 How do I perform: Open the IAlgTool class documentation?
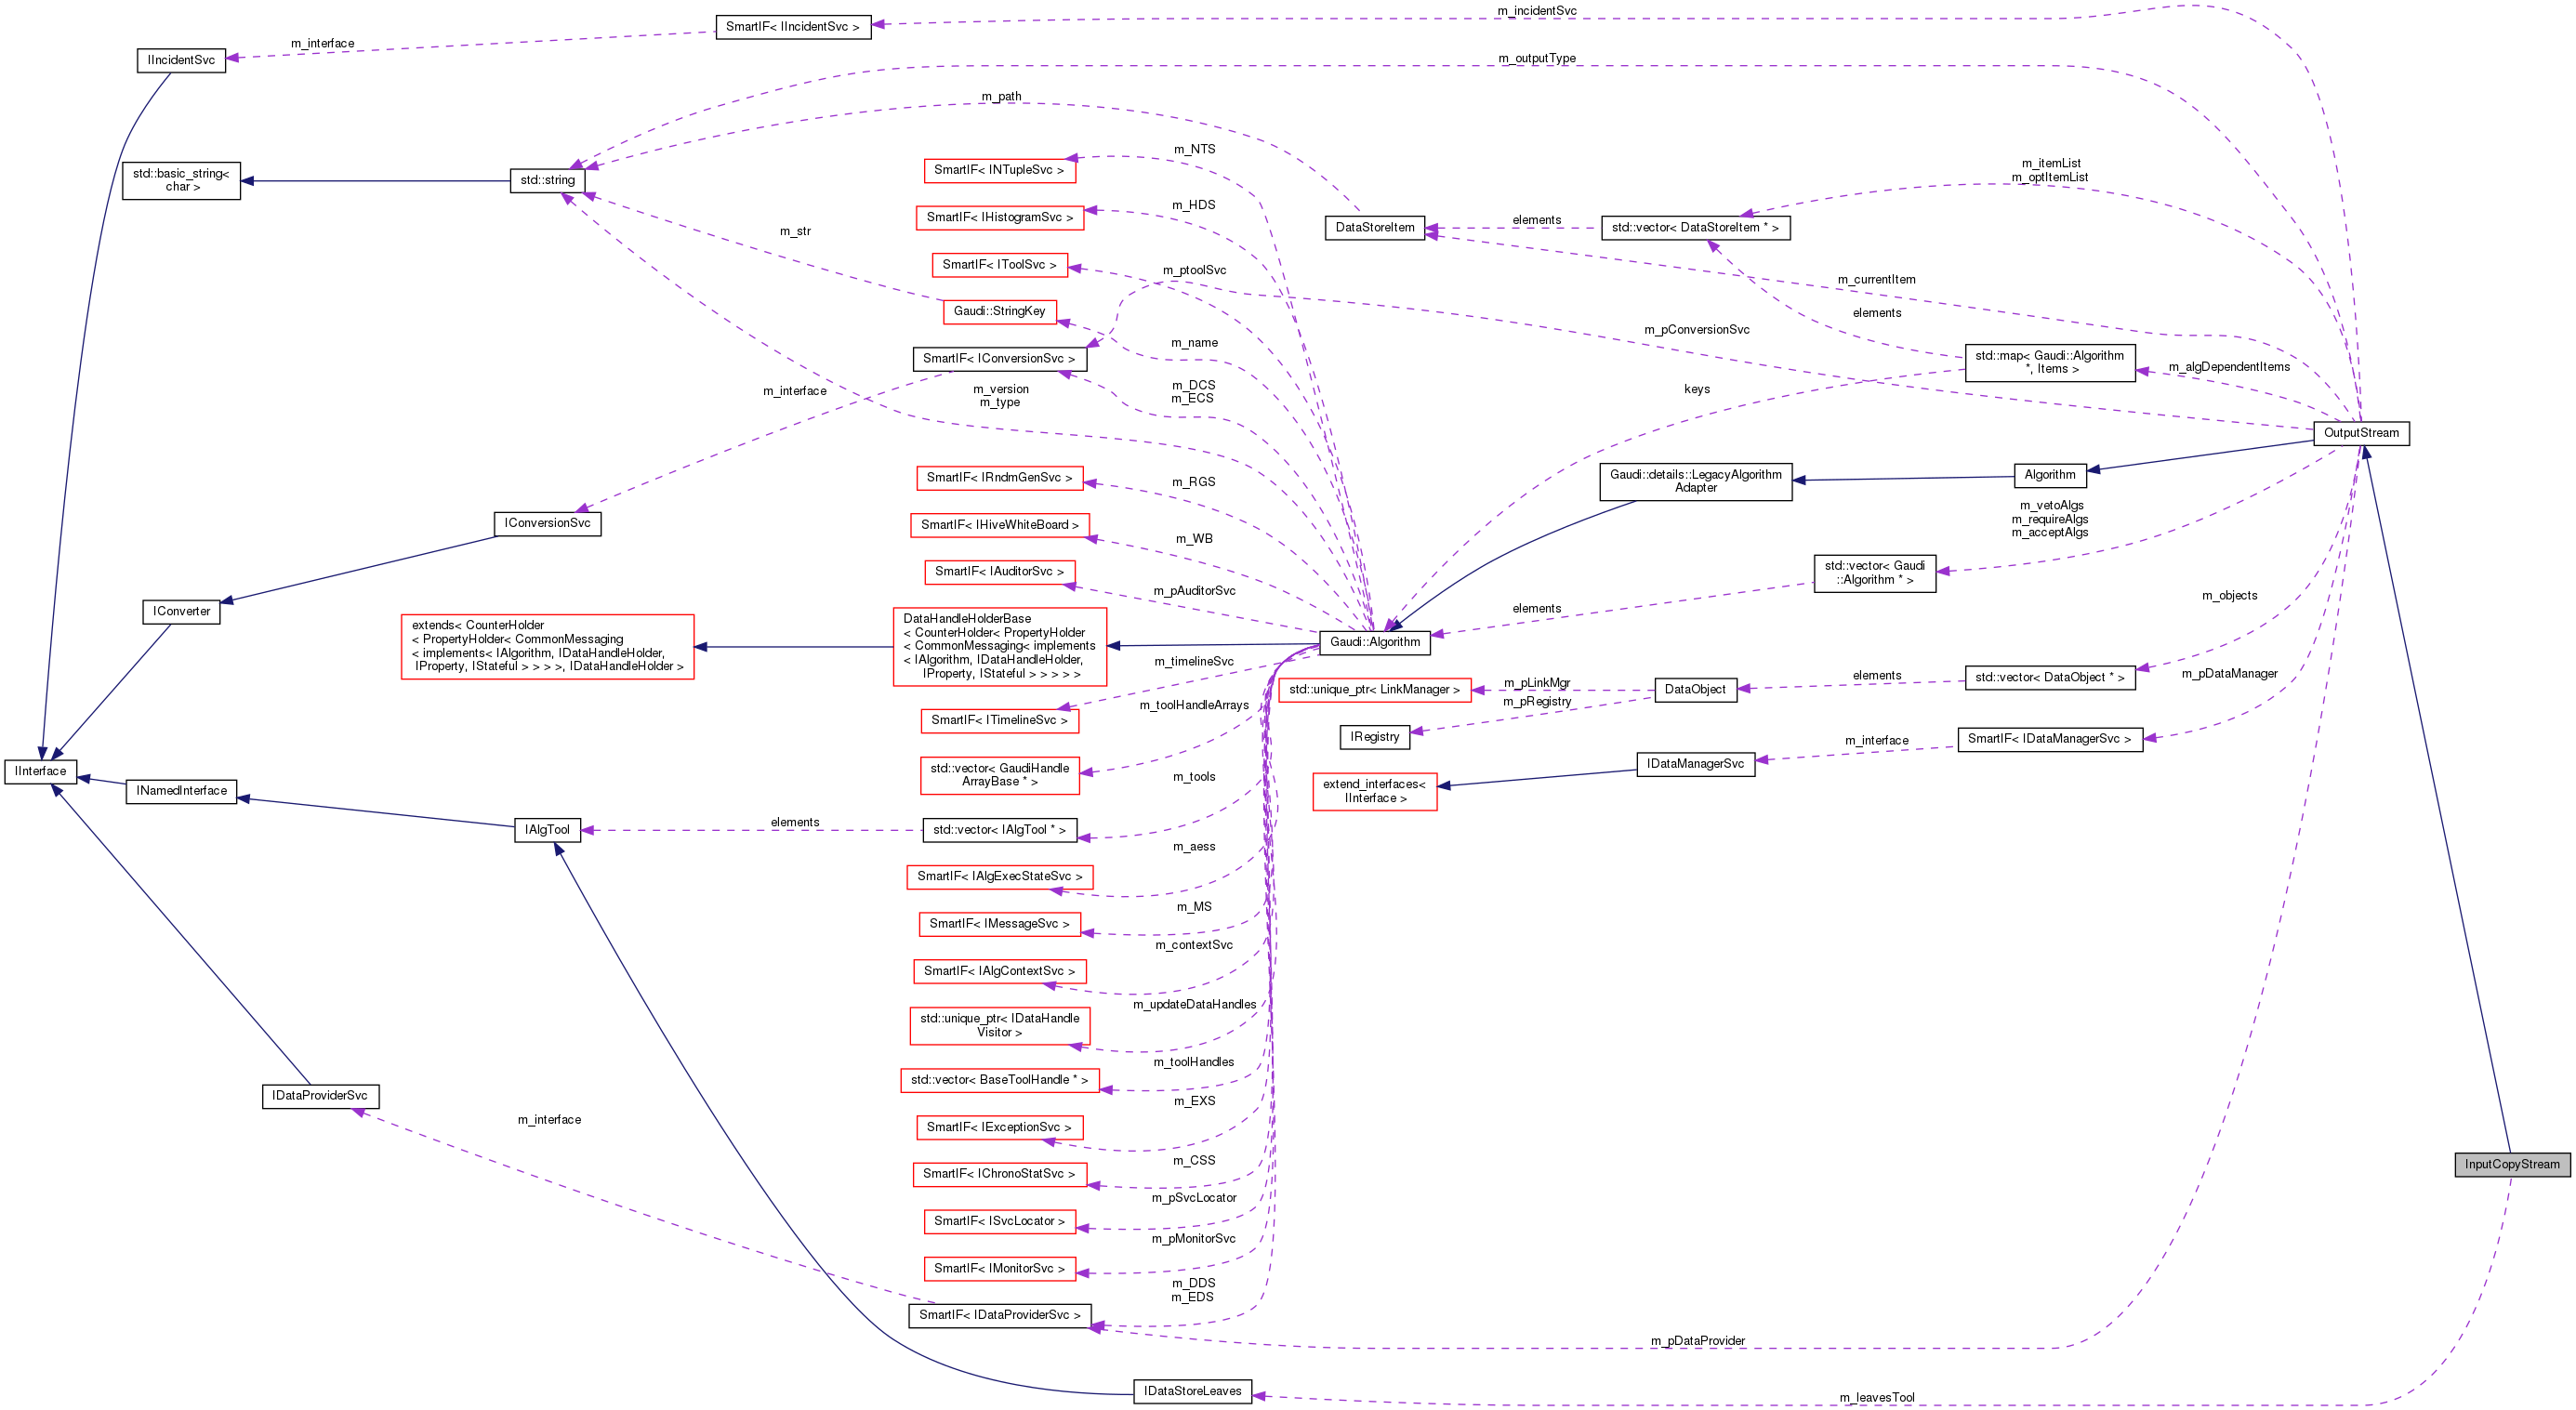pyautogui.click(x=548, y=830)
